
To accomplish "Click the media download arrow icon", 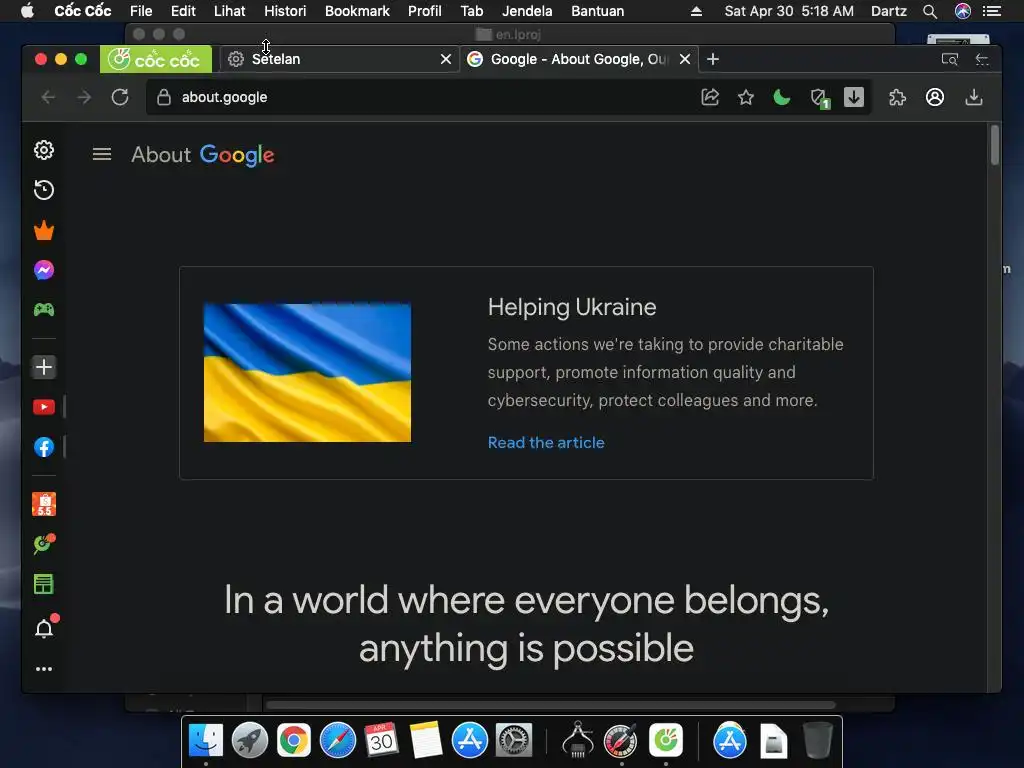I will (854, 97).
